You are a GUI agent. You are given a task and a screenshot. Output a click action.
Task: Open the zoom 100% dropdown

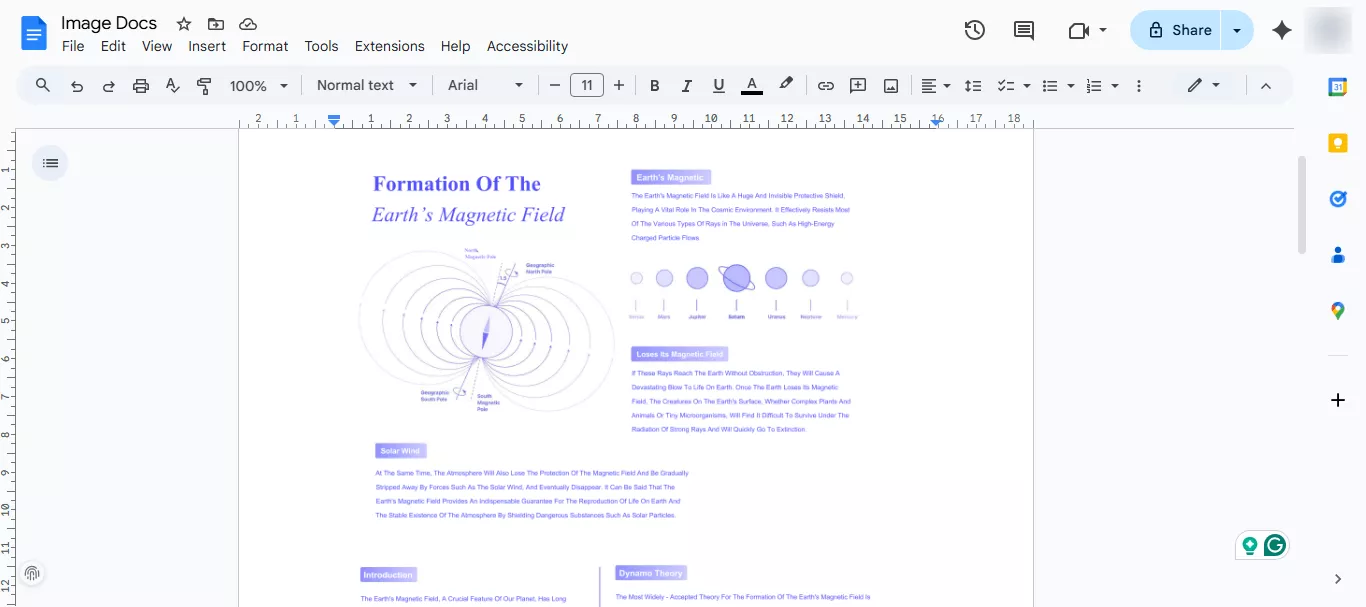pos(258,86)
